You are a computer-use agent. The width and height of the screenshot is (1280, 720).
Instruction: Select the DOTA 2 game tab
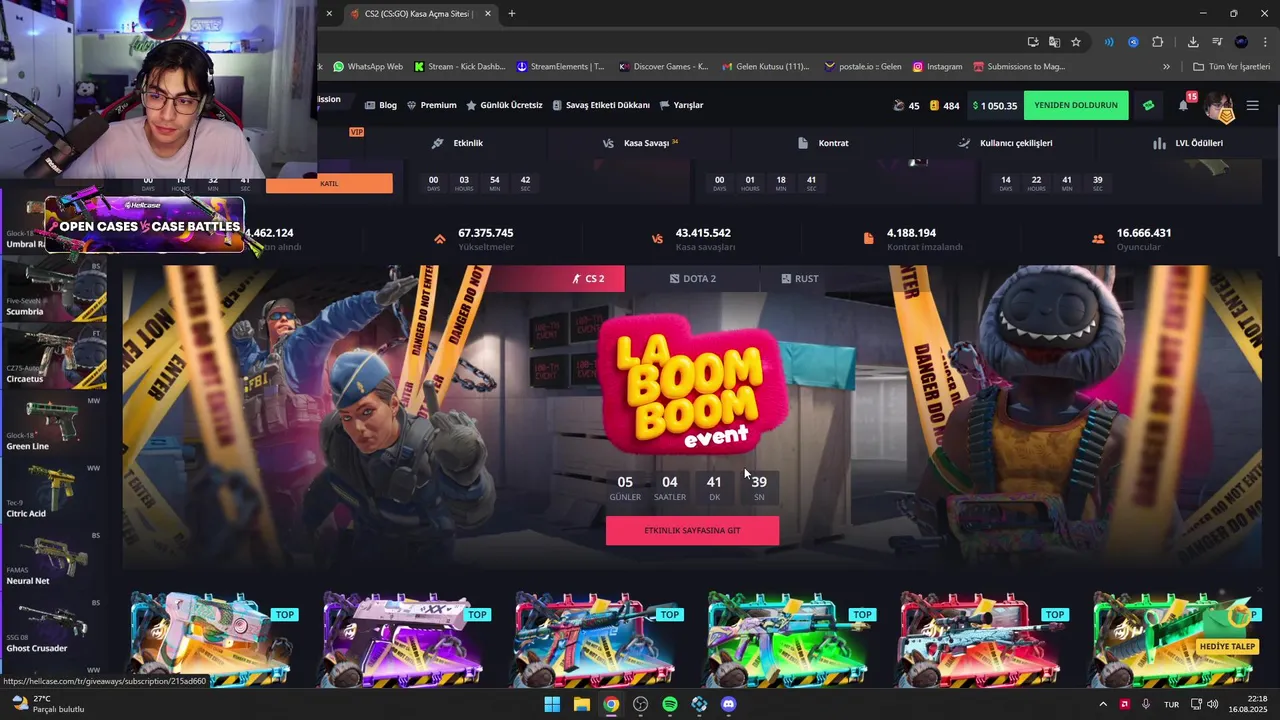click(x=692, y=279)
